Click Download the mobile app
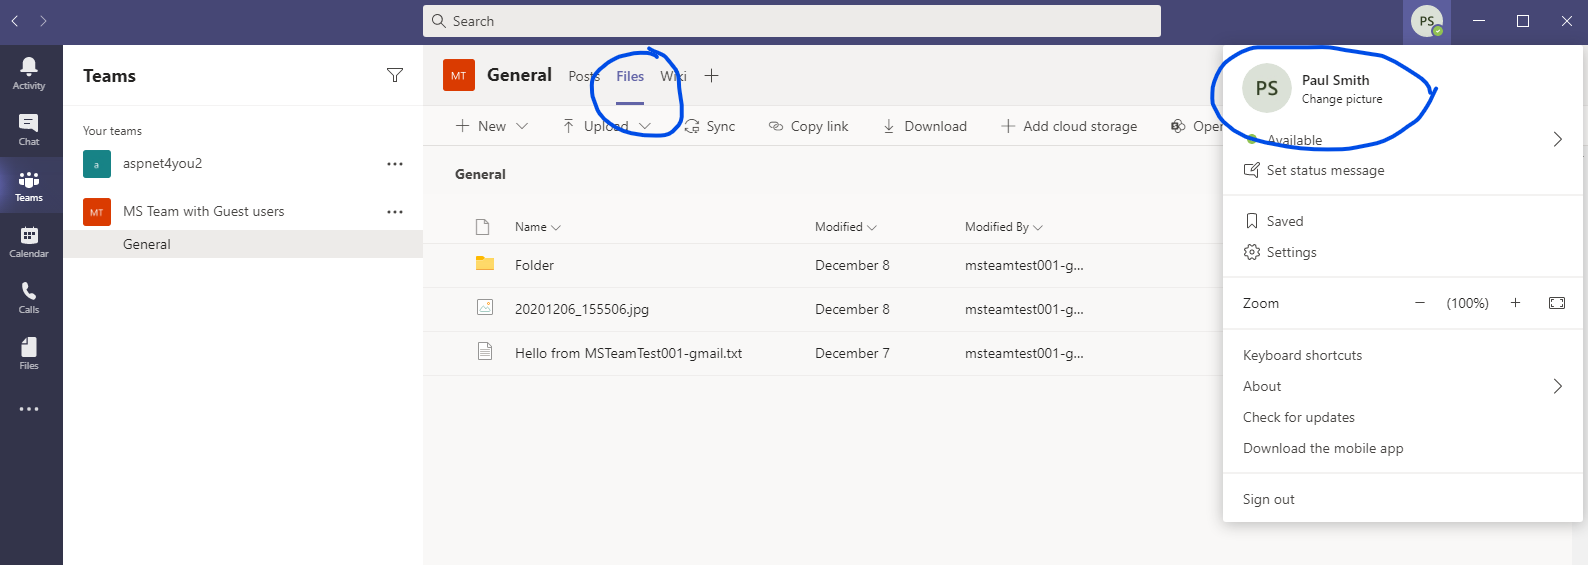 [1322, 448]
